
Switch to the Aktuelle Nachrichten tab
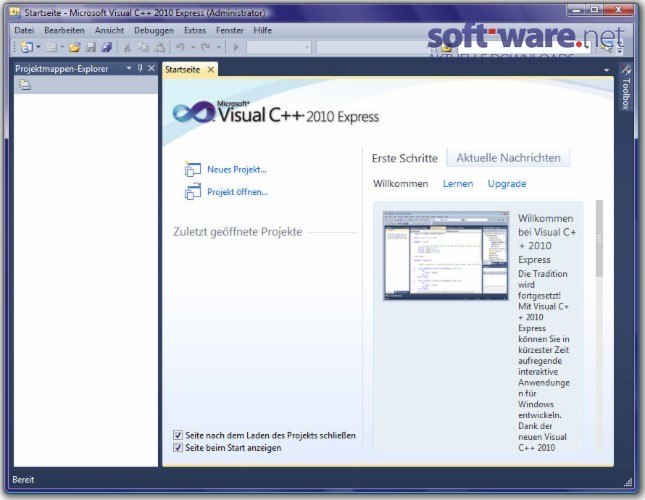[x=508, y=157]
